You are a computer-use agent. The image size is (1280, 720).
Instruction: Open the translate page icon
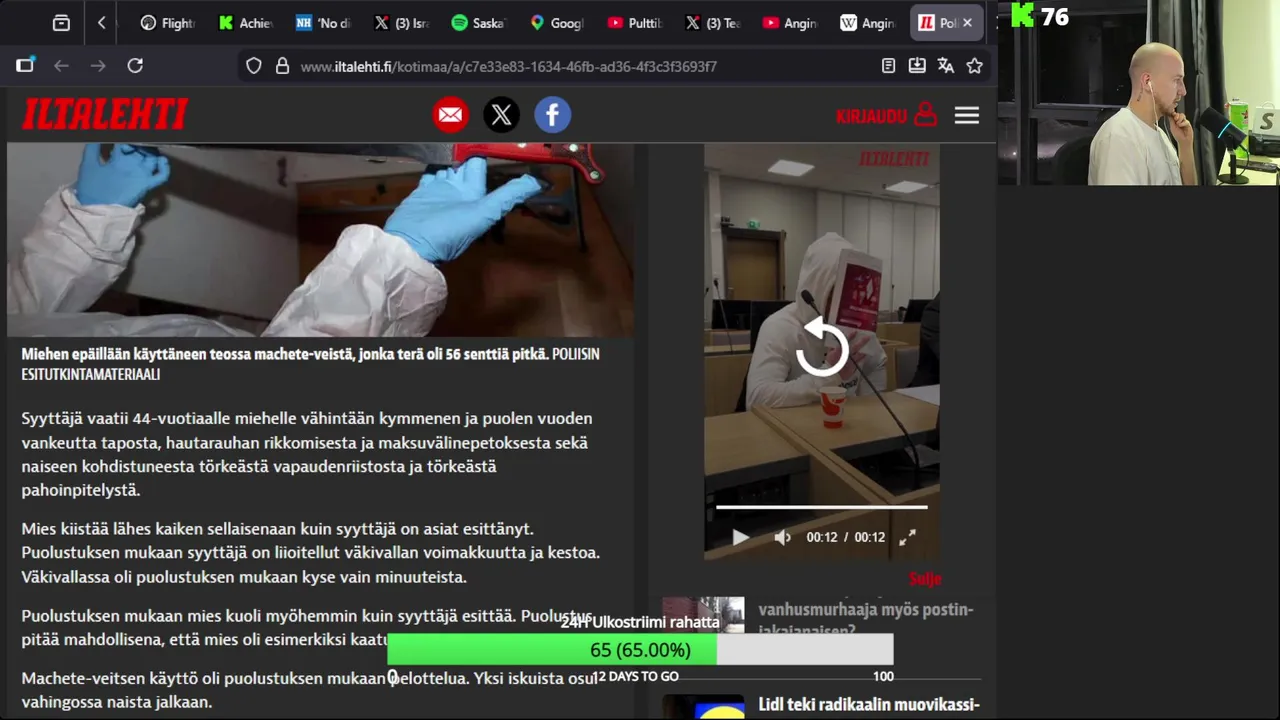tap(946, 66)
